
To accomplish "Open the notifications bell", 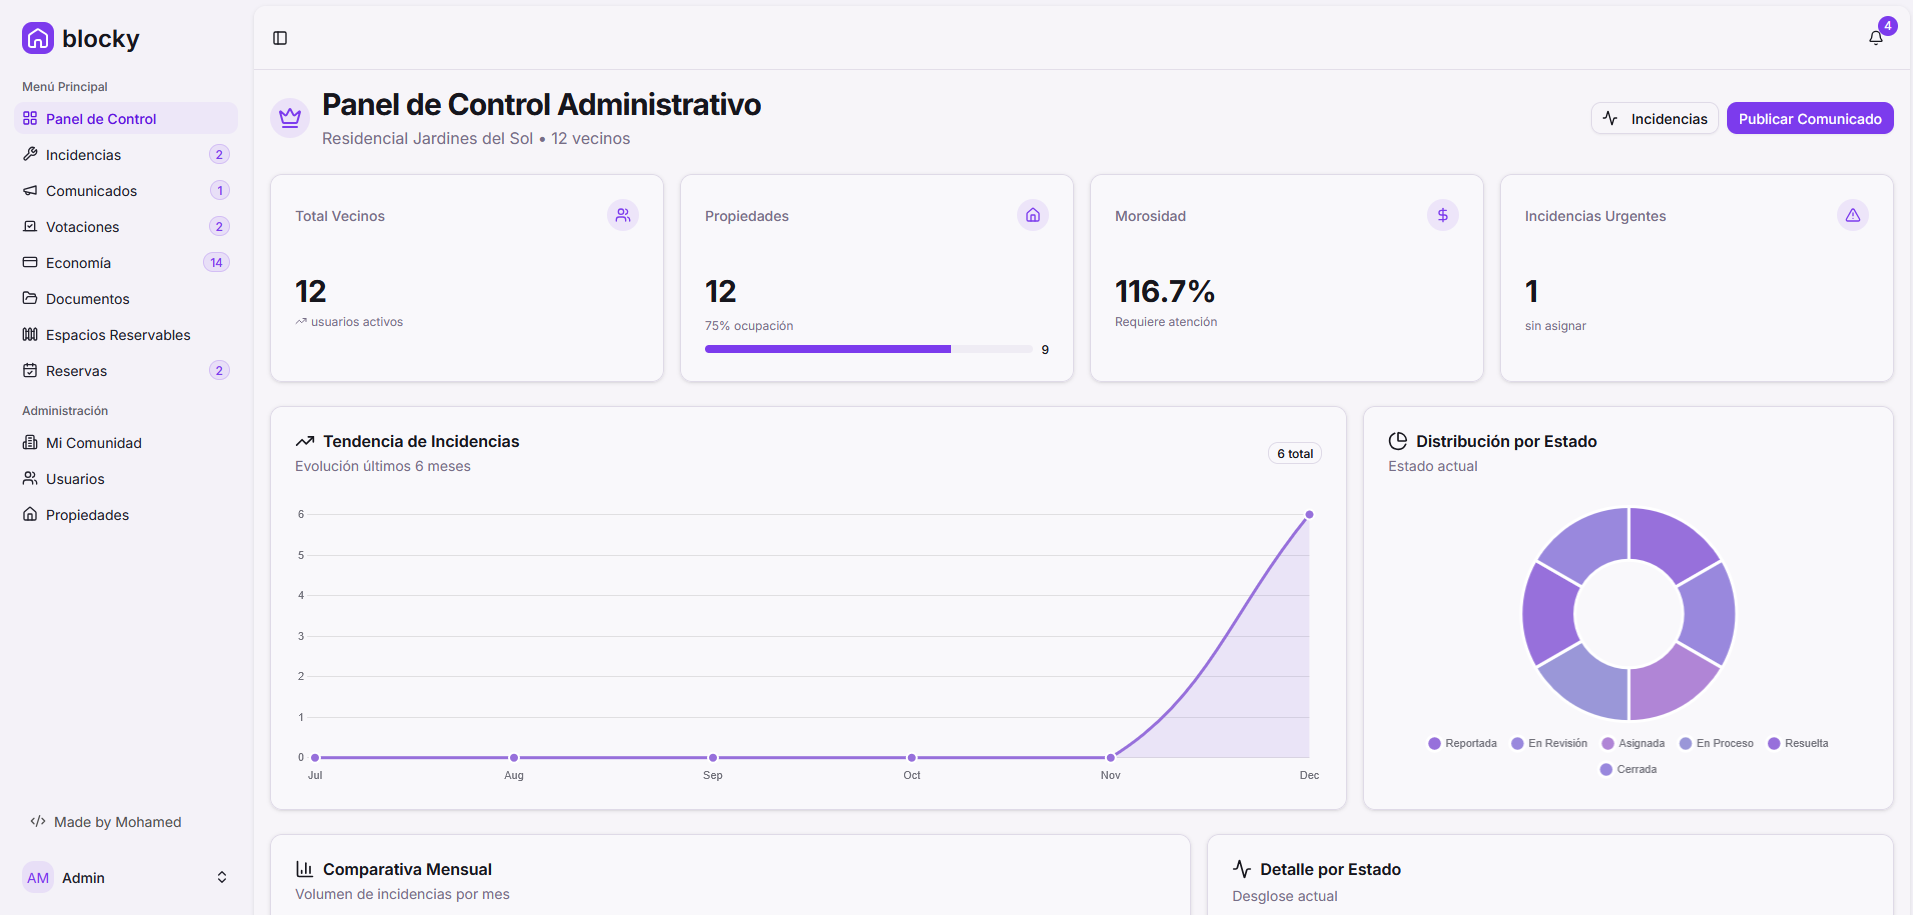I will pyautogui.click(x=1875, y=38).
